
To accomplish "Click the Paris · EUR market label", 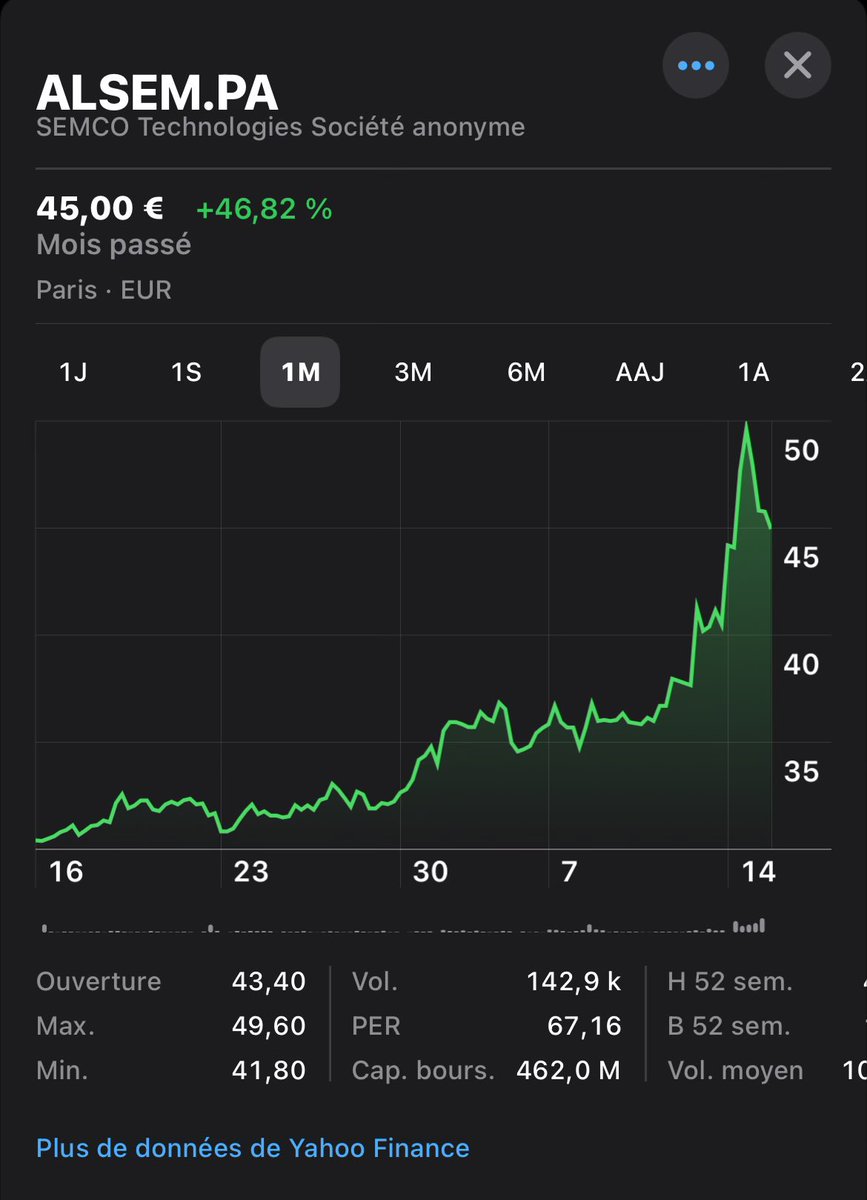I will 104,291.
